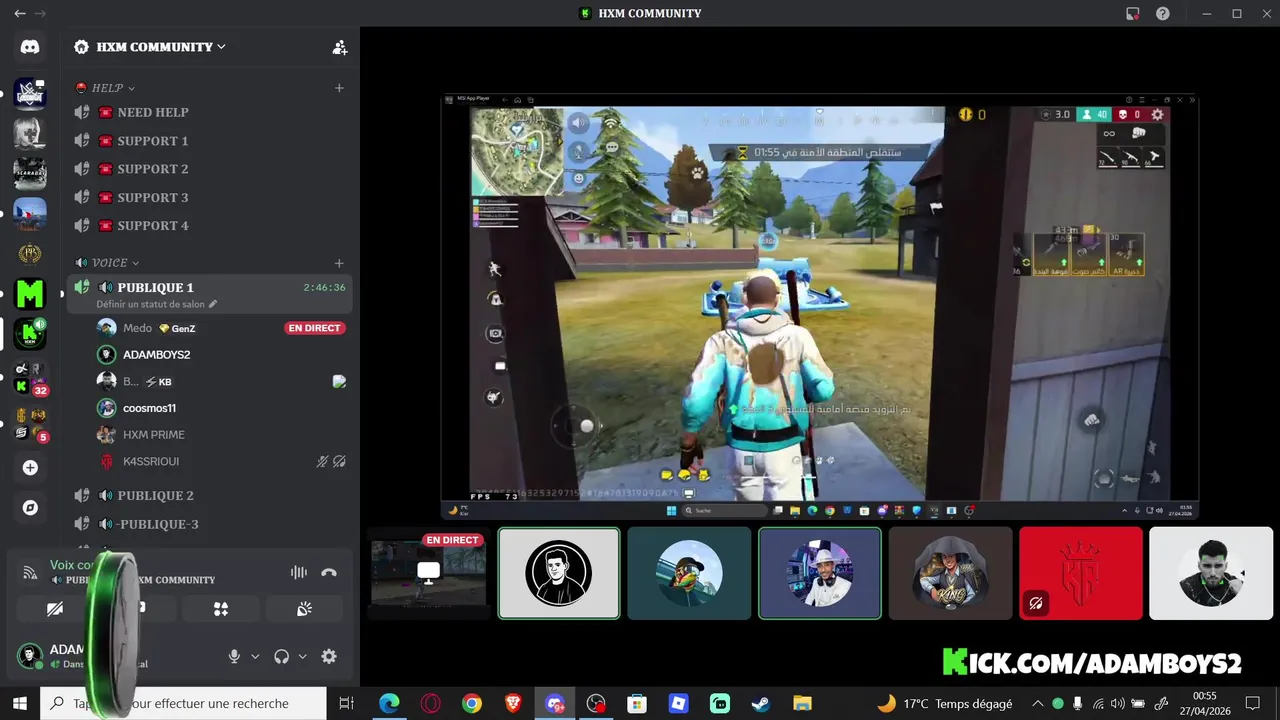Select the HXM server icon in sidebar
The width and height of the screenshot is (1280, 720).
[30, 334]
